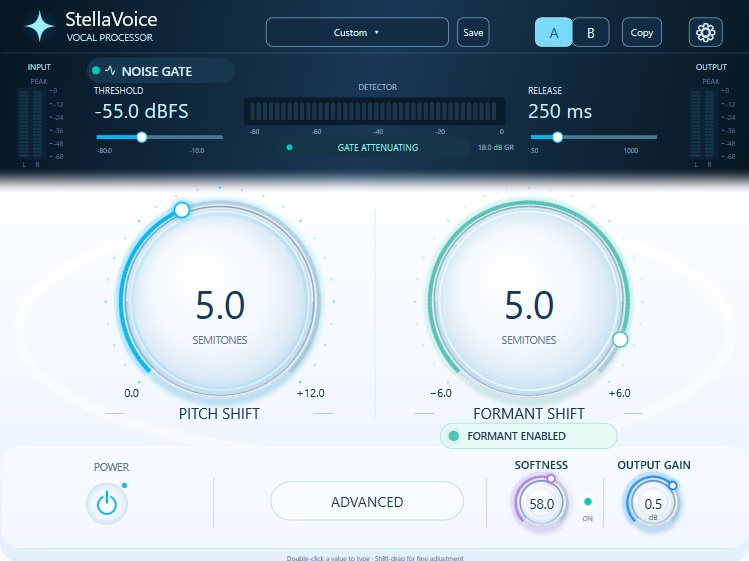Click the Formant Shift dial handle
The image size is (749, 561).
point(620,339)
